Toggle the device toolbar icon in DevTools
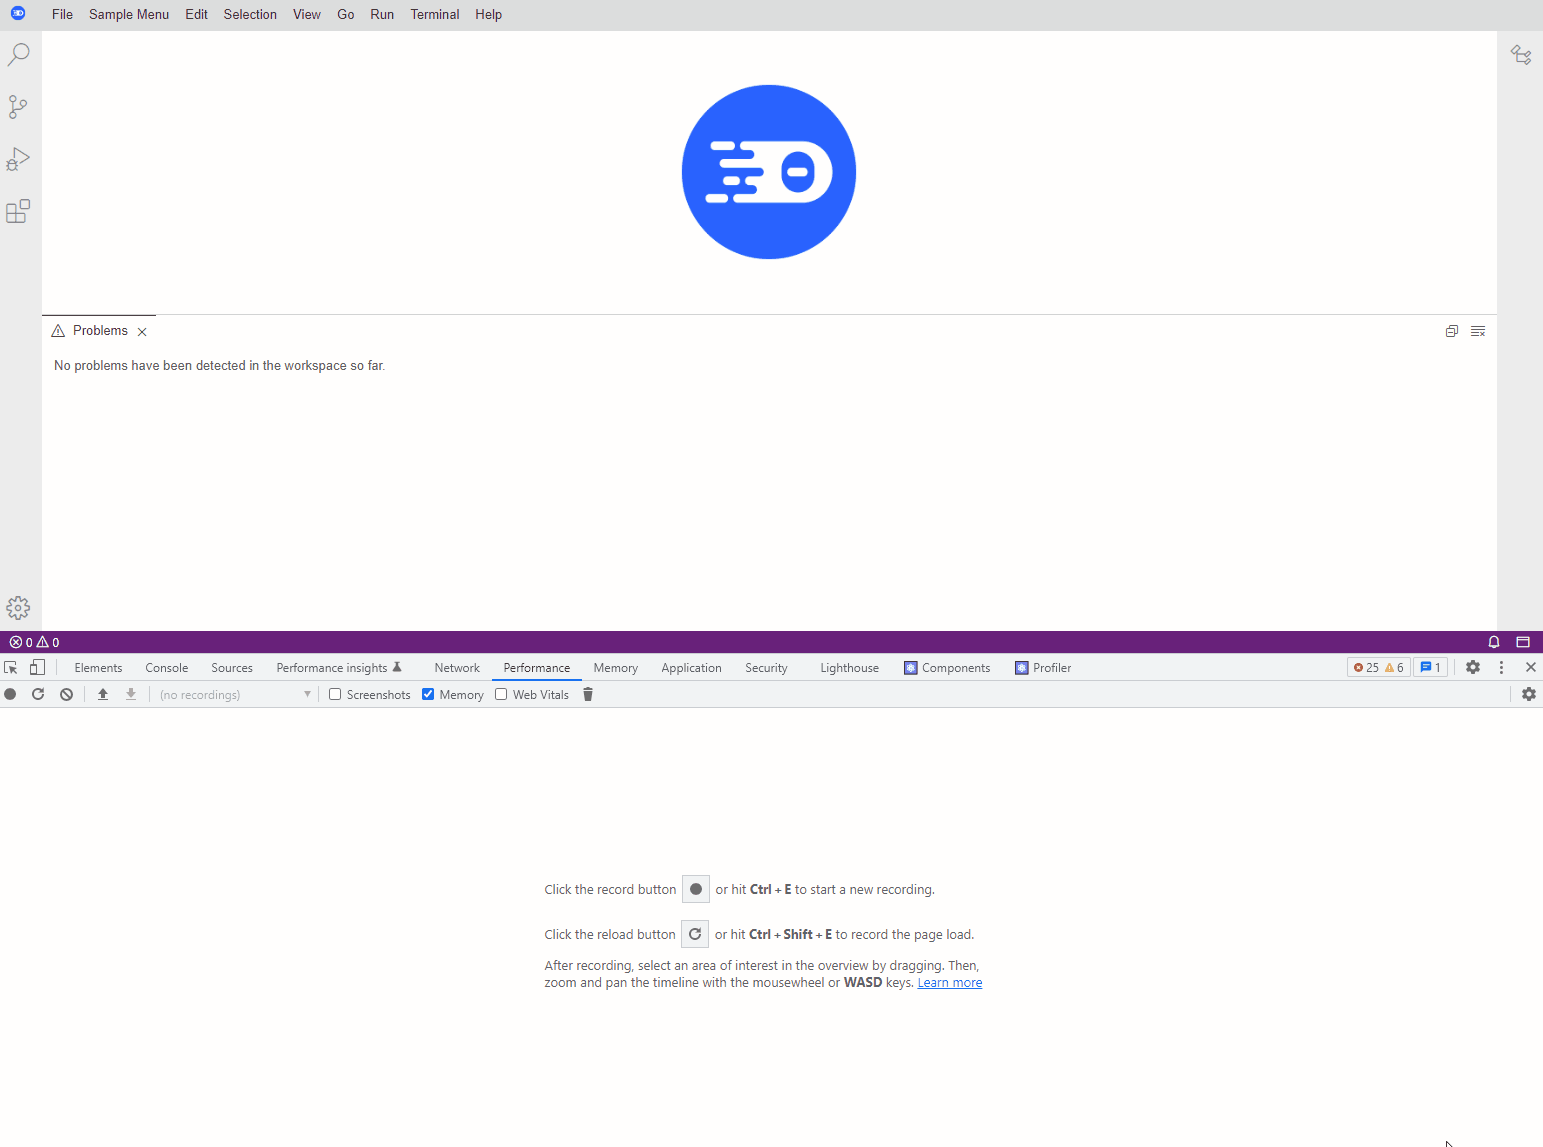The image size is (1543, 1147). click(x=37, y=667)
